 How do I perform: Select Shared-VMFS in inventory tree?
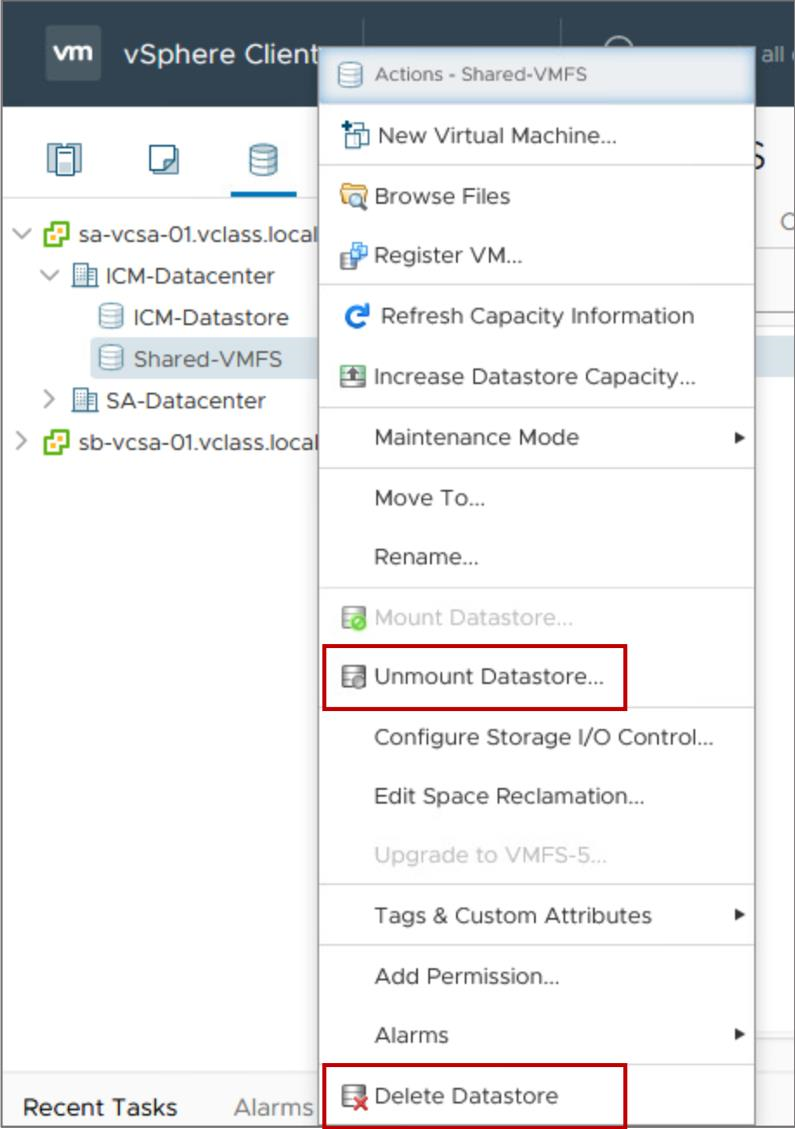click(207, 359)
